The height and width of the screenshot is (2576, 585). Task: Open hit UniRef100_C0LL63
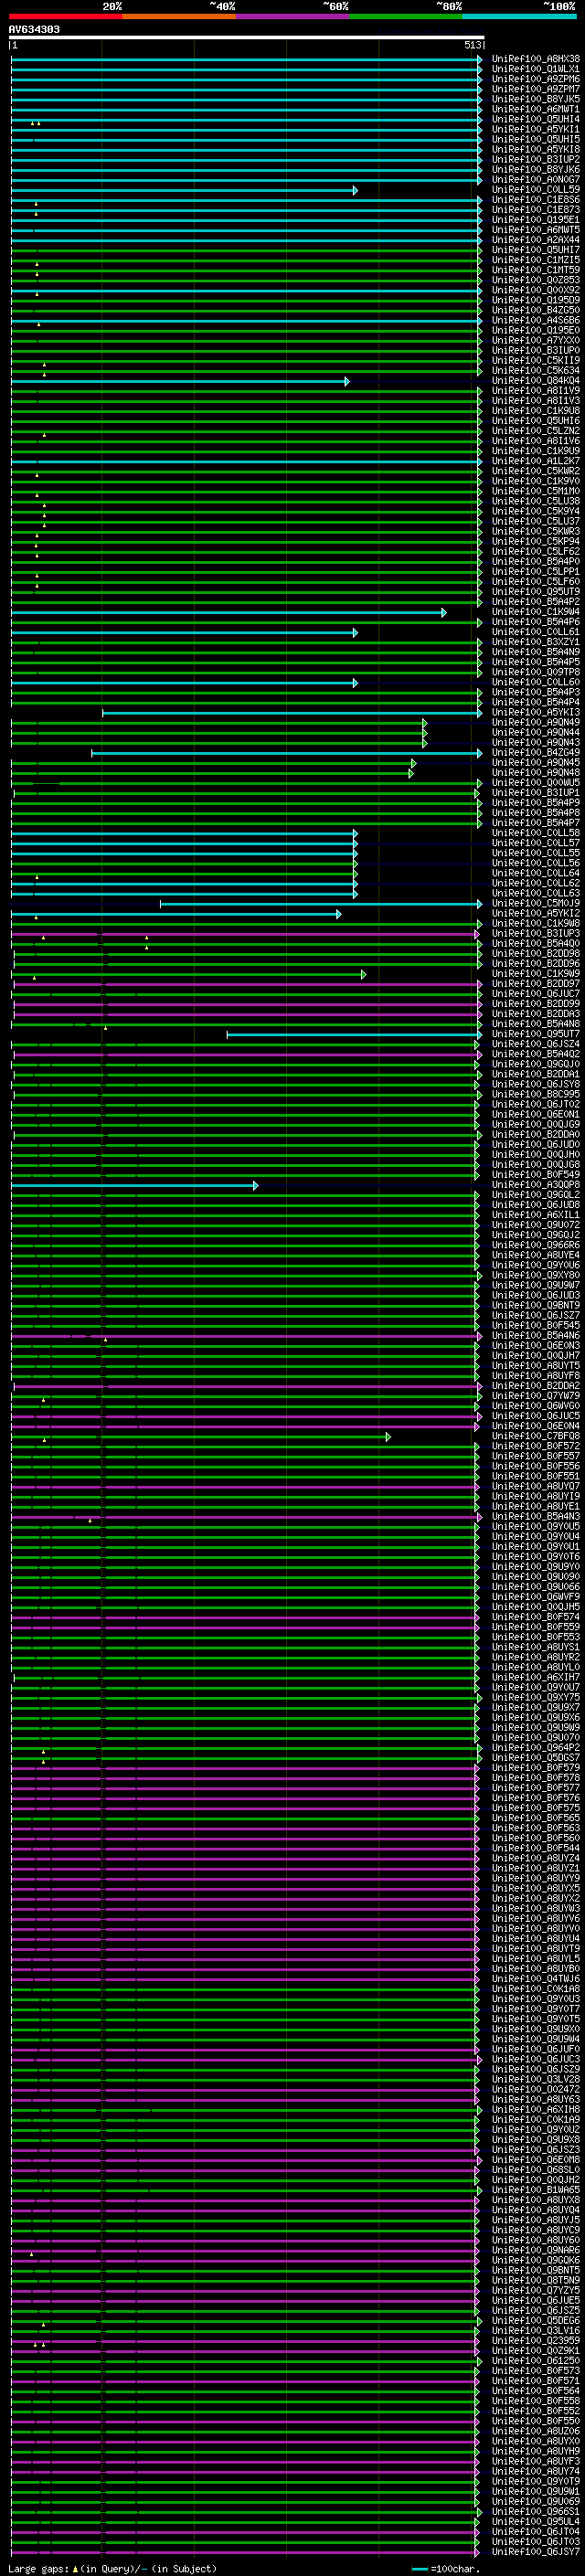click(535, 894)
